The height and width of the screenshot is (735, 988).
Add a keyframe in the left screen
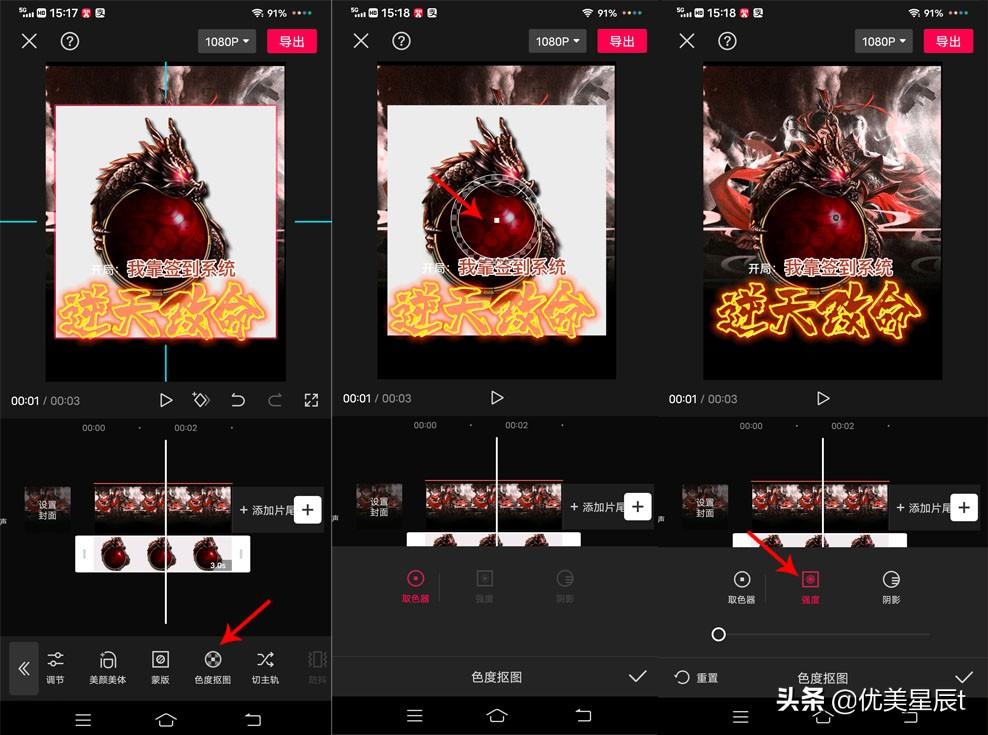(201, 400)
